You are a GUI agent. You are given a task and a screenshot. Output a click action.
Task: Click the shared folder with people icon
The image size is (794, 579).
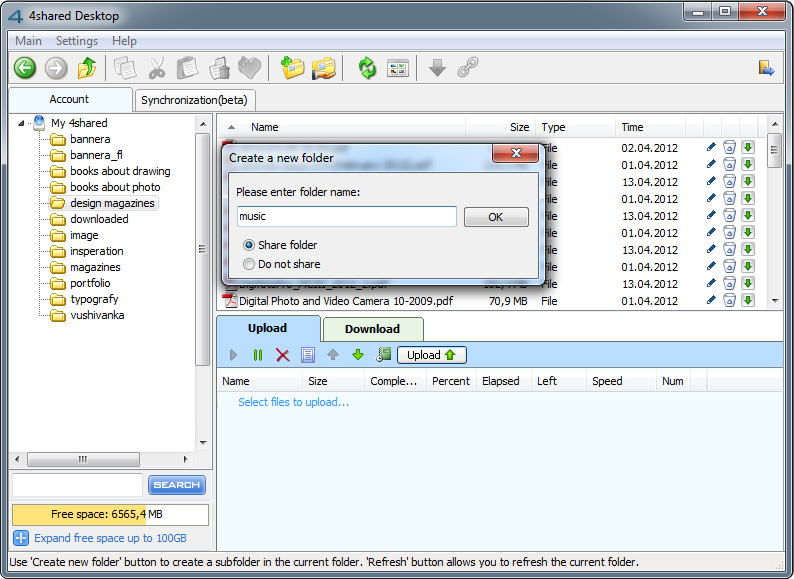click(x=324, y=68)
